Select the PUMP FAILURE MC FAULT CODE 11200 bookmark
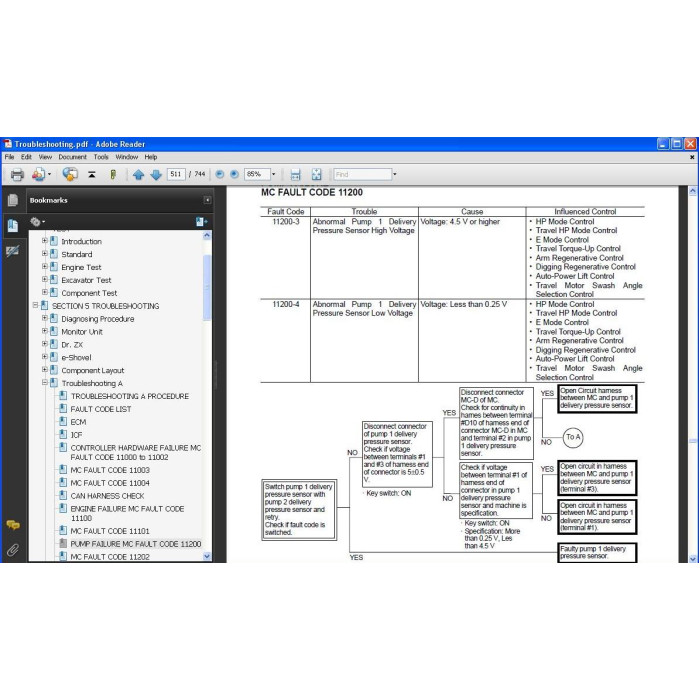700x700 pixels. [136, 544]
